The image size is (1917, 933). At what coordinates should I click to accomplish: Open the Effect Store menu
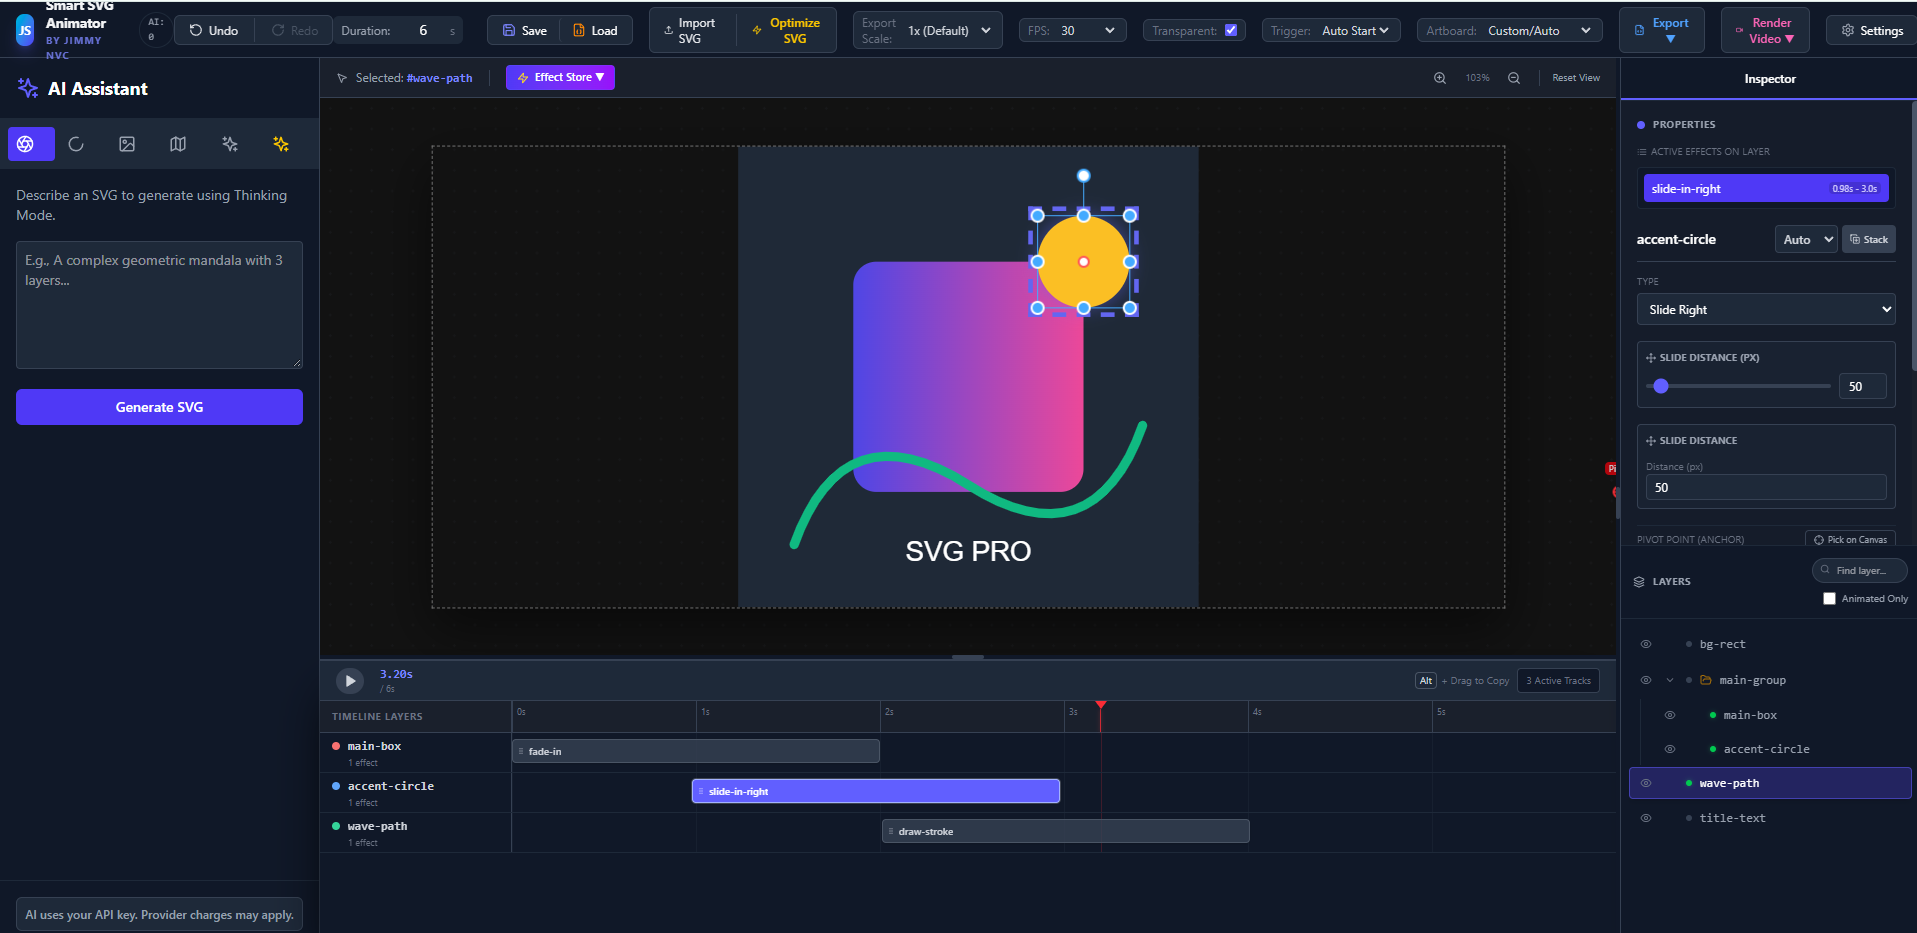click(560, 78)
